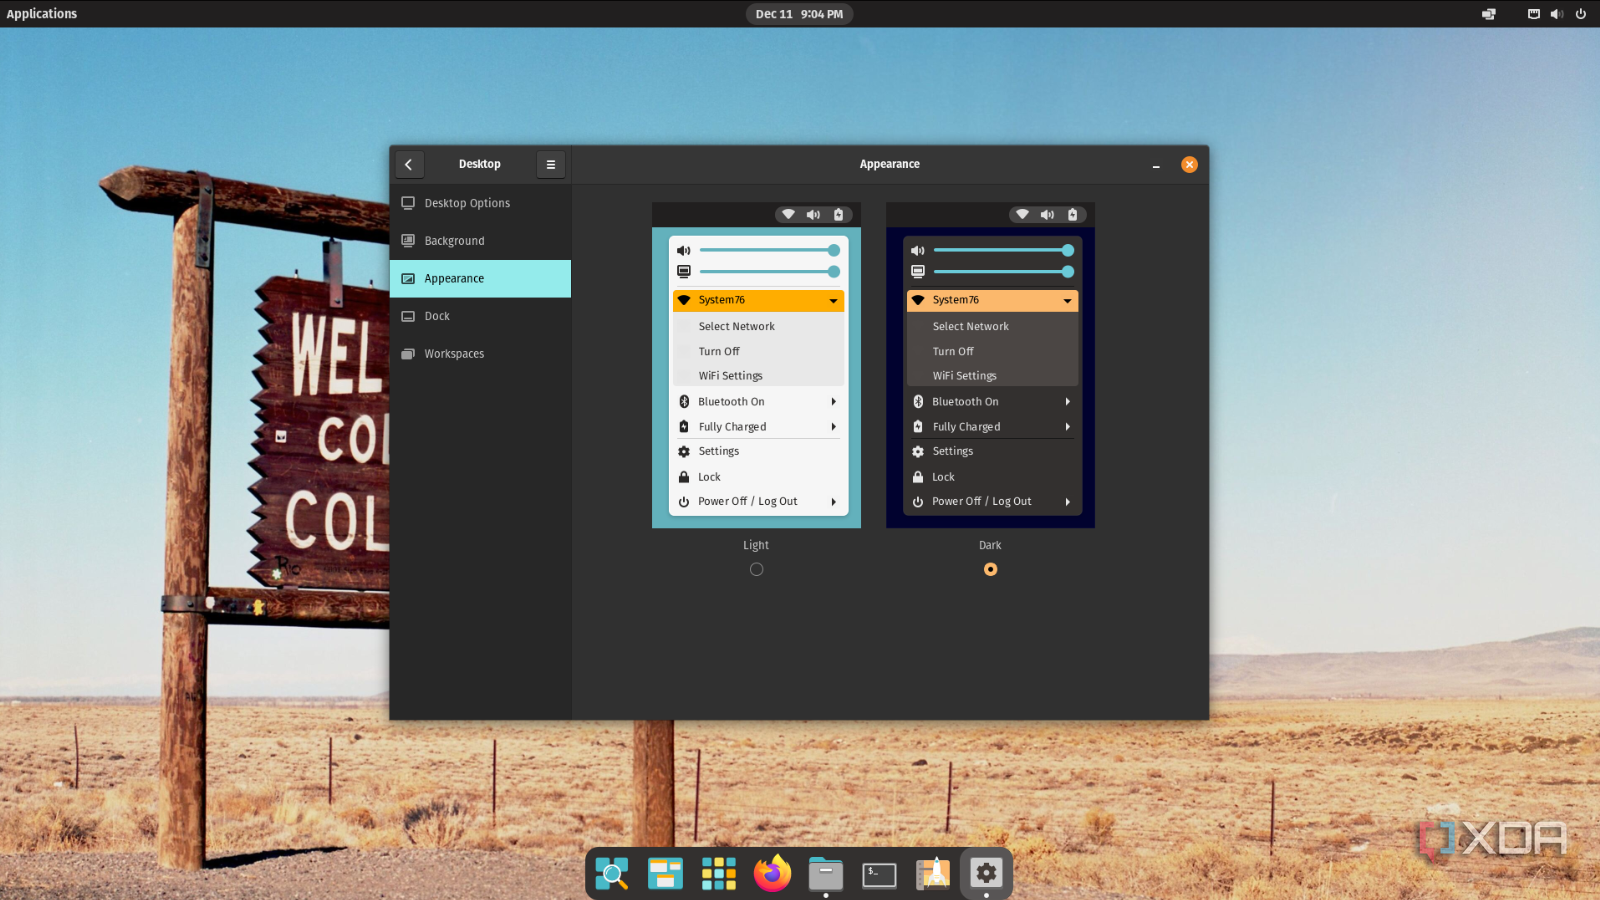The height and width of the screenshot is (900, 1600).
Task: Click speaker icon beside Light preview volume slider
Action: click(684, 251)
